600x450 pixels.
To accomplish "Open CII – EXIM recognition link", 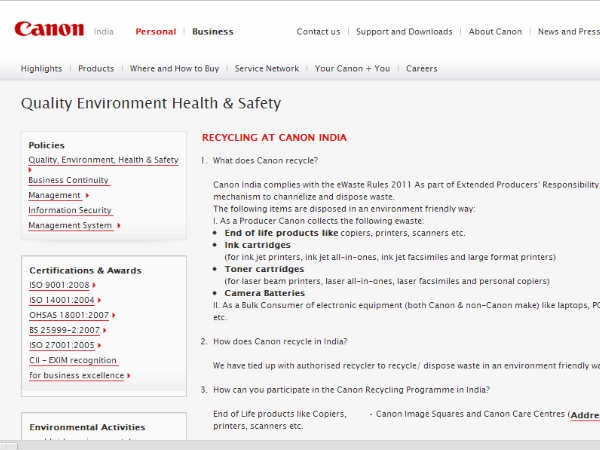I will tap(73, 368).
